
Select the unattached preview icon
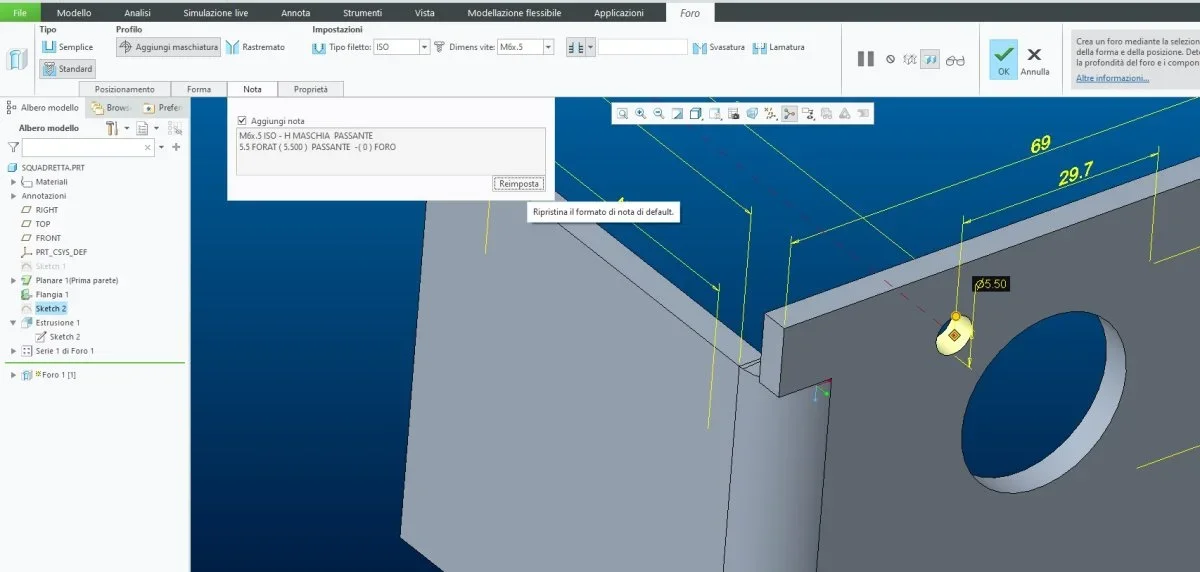tap(910, 59)
